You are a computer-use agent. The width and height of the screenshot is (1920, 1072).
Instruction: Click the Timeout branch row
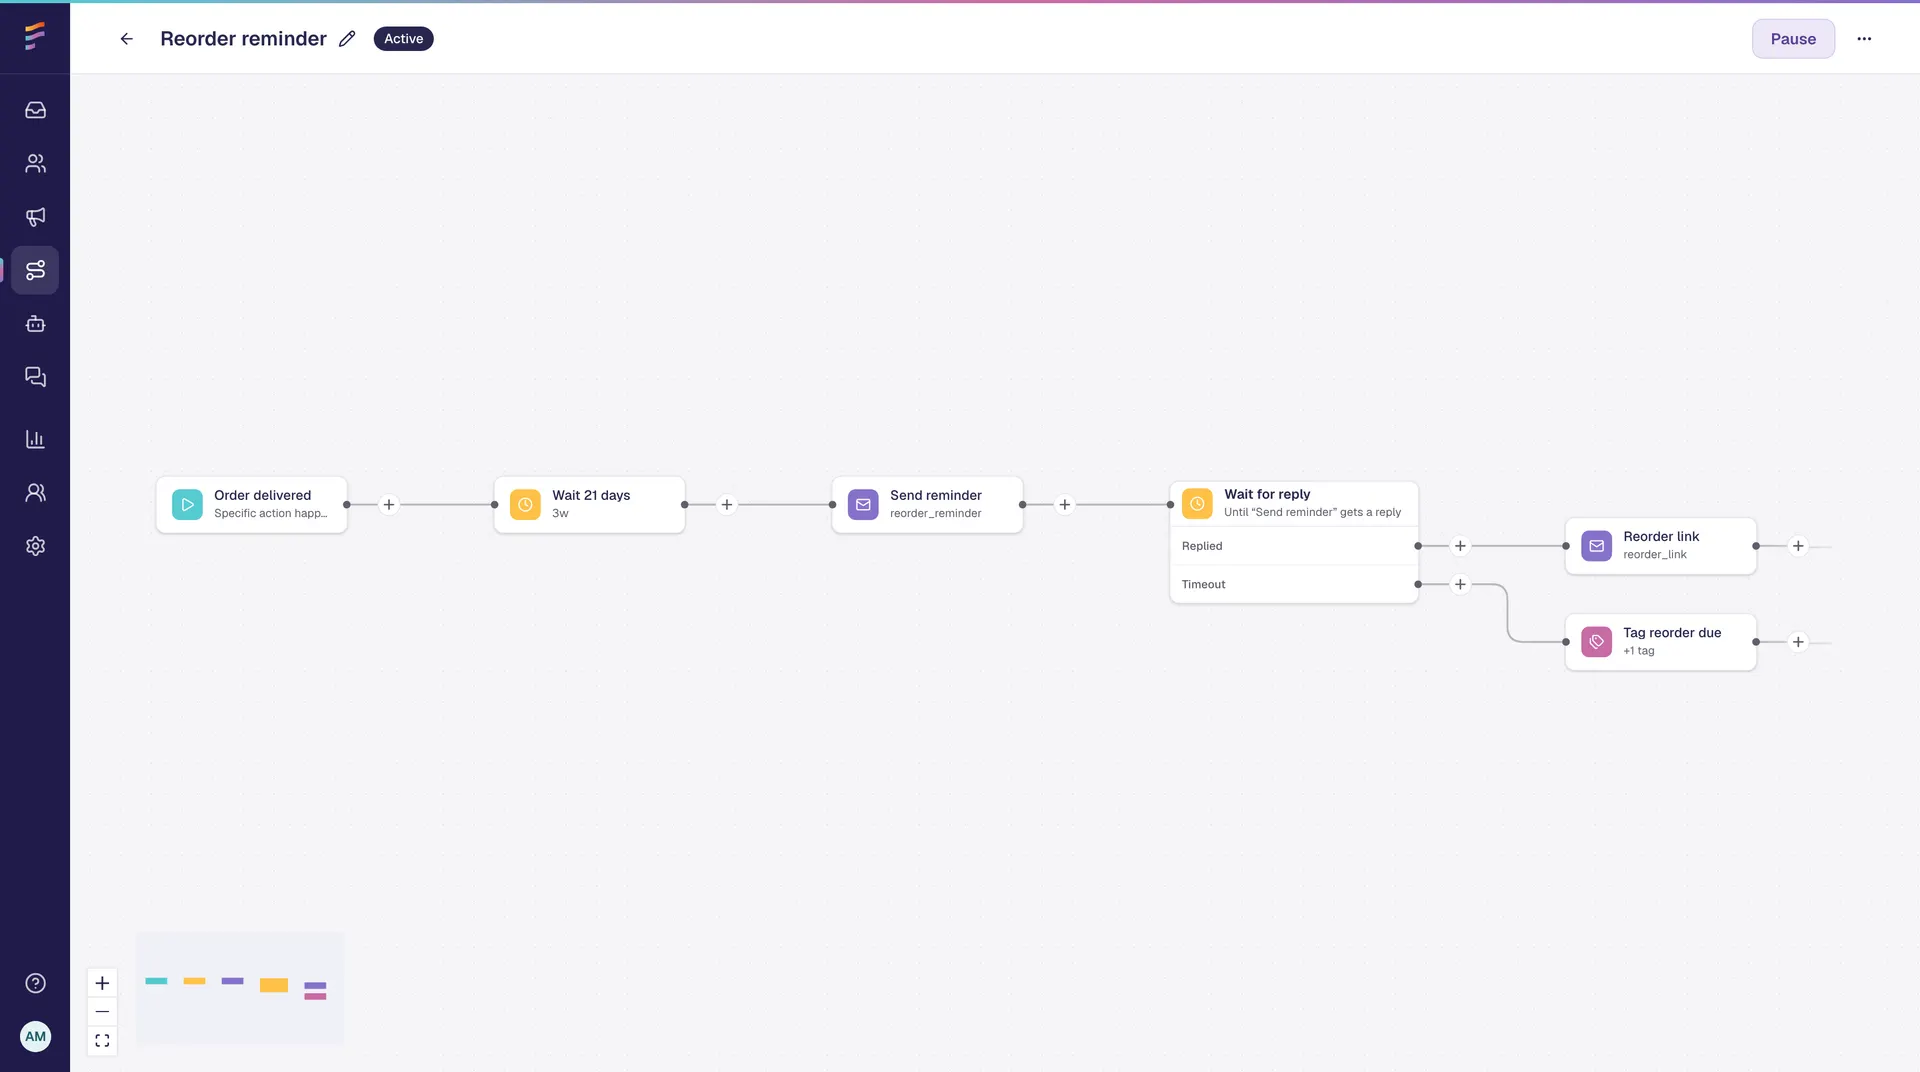[1294, 584]
